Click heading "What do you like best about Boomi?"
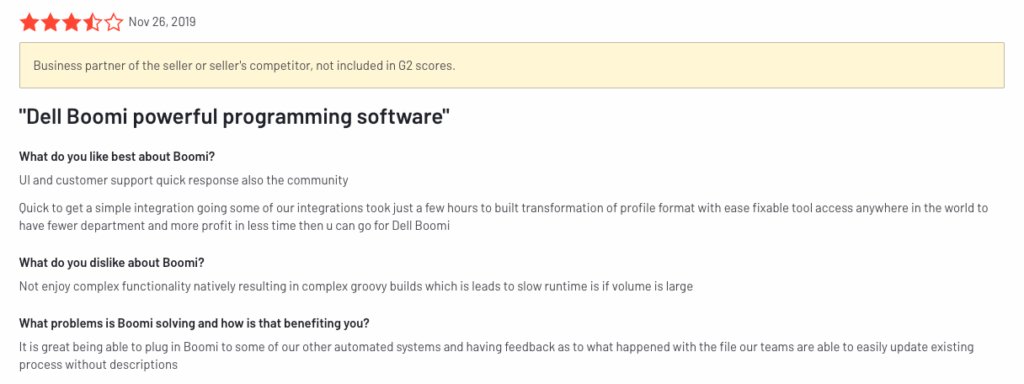1024x384 pixels. (117, 157)
